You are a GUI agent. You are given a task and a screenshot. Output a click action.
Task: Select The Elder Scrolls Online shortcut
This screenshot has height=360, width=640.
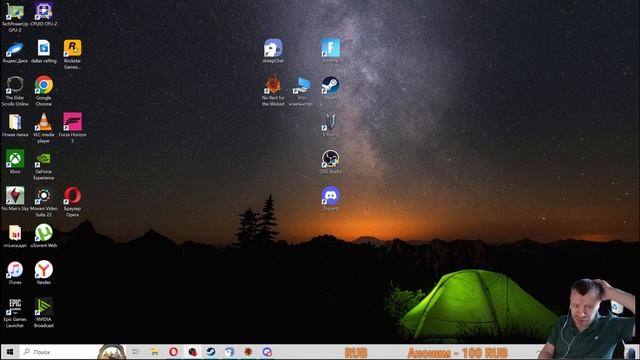15,91
